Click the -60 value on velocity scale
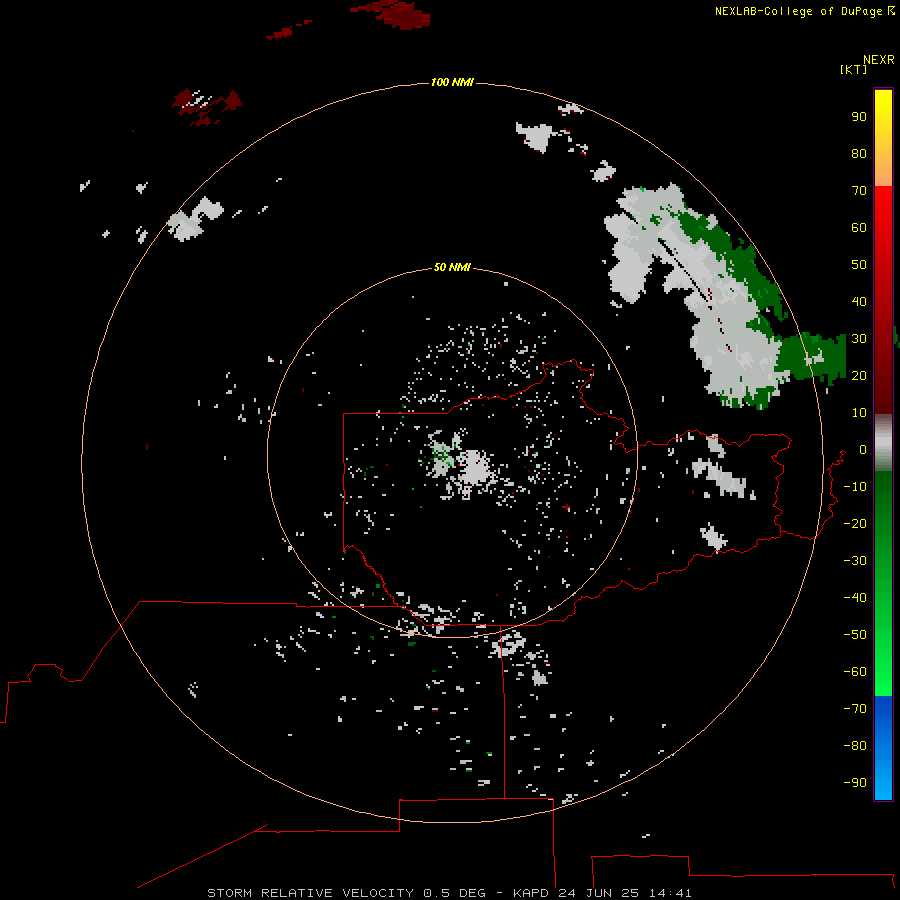 (x=855, y=672)
